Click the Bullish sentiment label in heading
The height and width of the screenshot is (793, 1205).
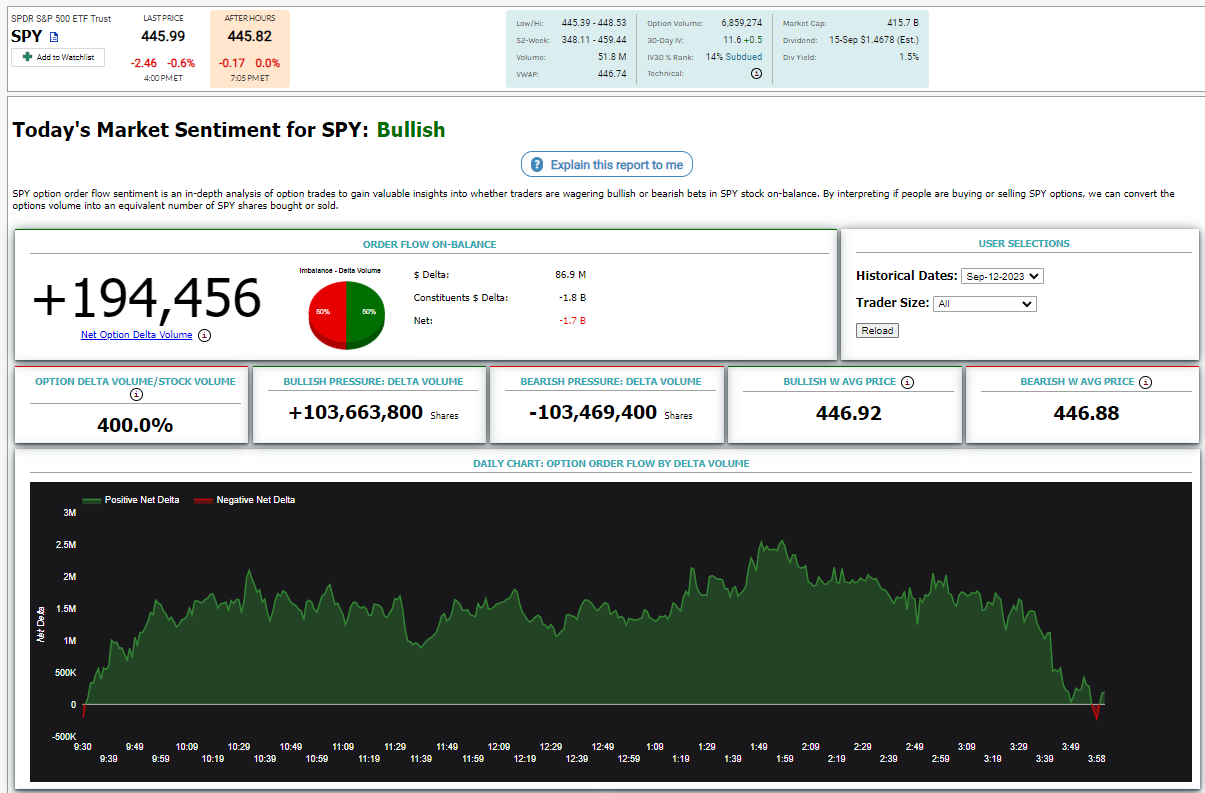click(x=411, y=130)
